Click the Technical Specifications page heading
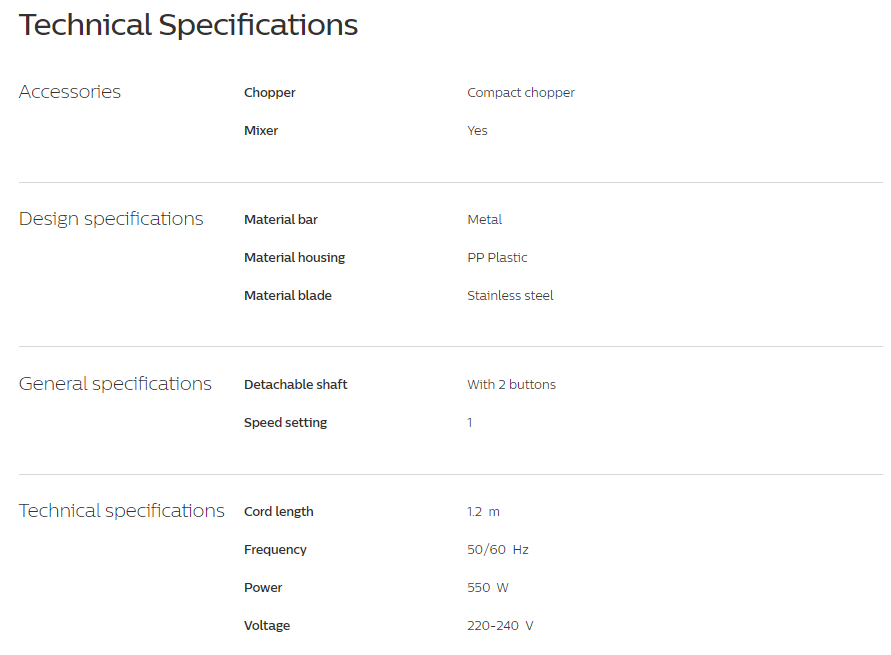 coord(188,25)
